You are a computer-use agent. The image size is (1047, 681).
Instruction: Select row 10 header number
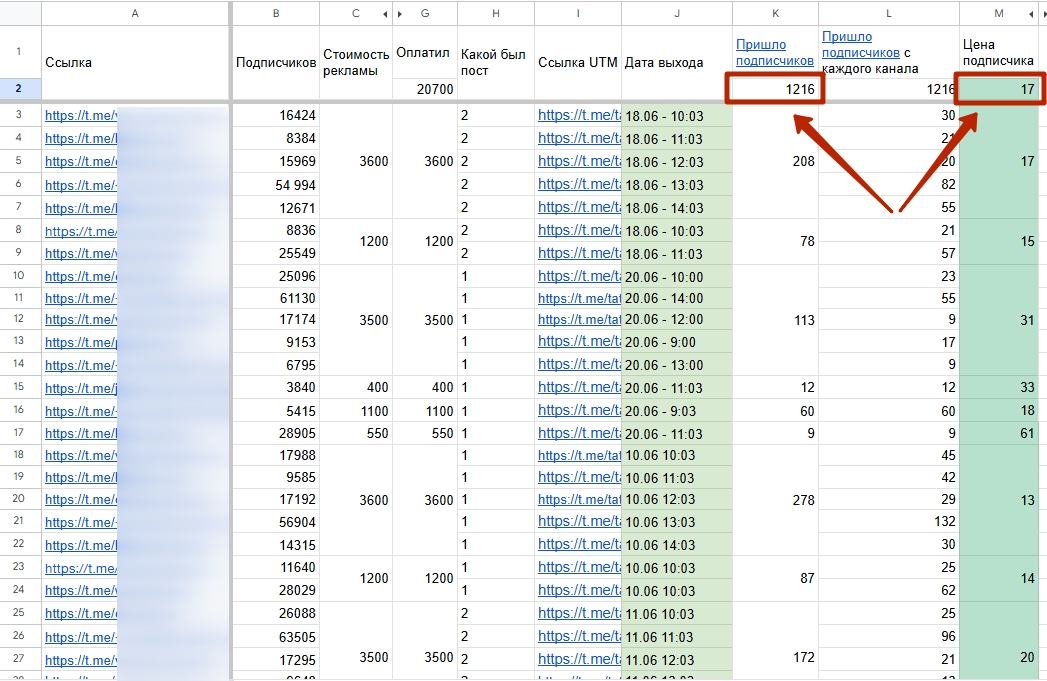pyautogui.click(x=19, y=276)
